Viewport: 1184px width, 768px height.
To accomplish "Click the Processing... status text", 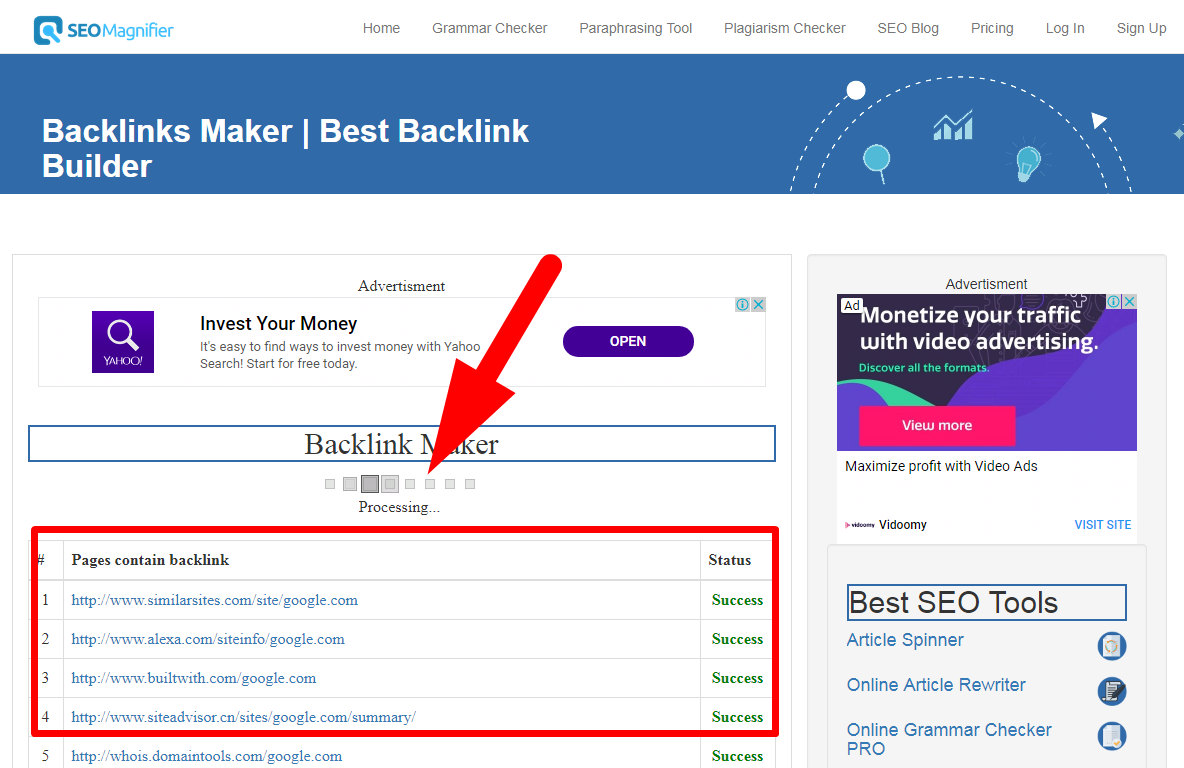I will (x=399, y=507).
